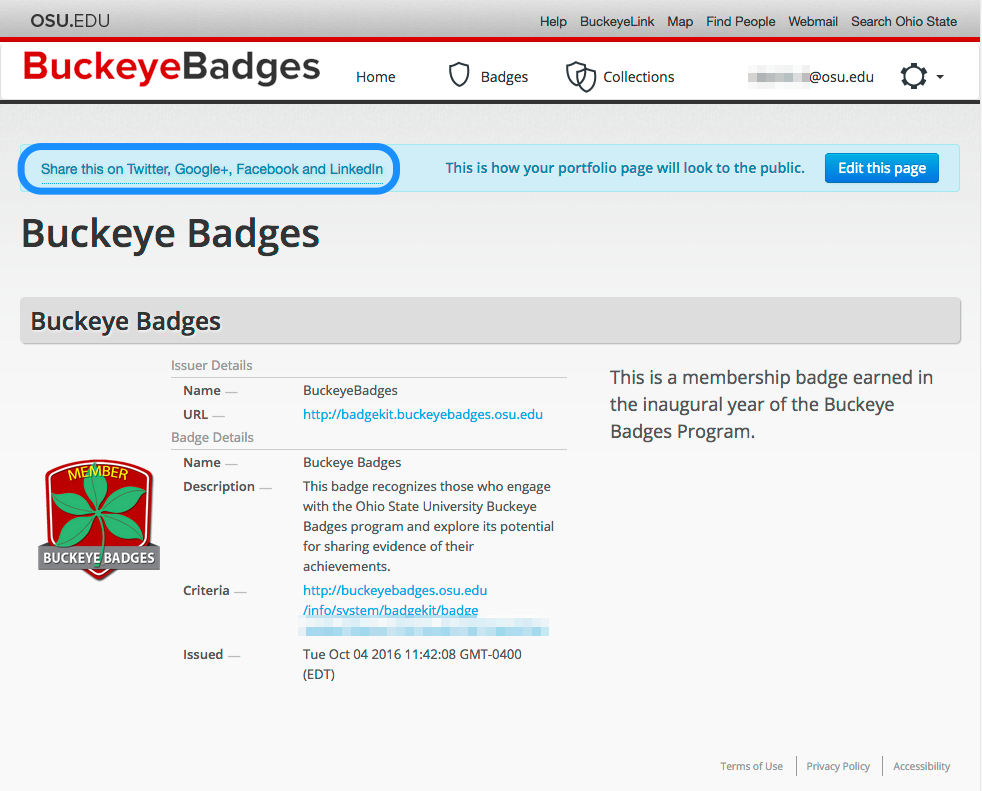Open Terms of Use in footer
The image size is (982, 791).
752,766
